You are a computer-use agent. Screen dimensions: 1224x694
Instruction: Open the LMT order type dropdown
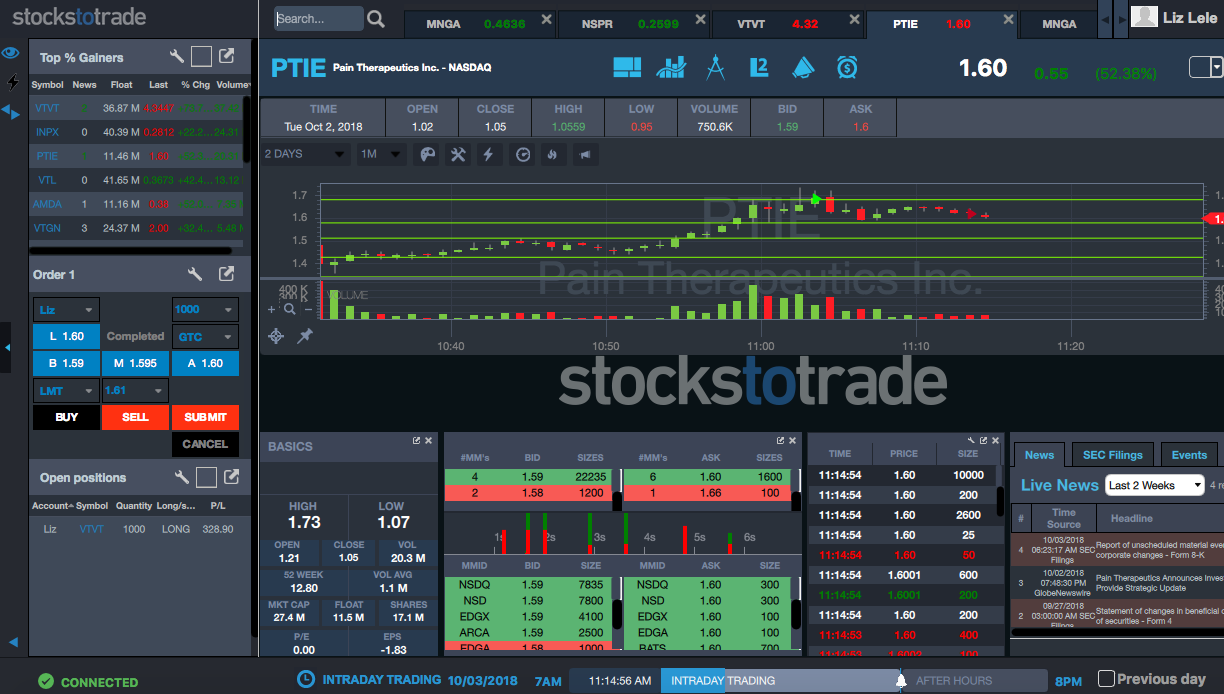[x=66, y=390]
